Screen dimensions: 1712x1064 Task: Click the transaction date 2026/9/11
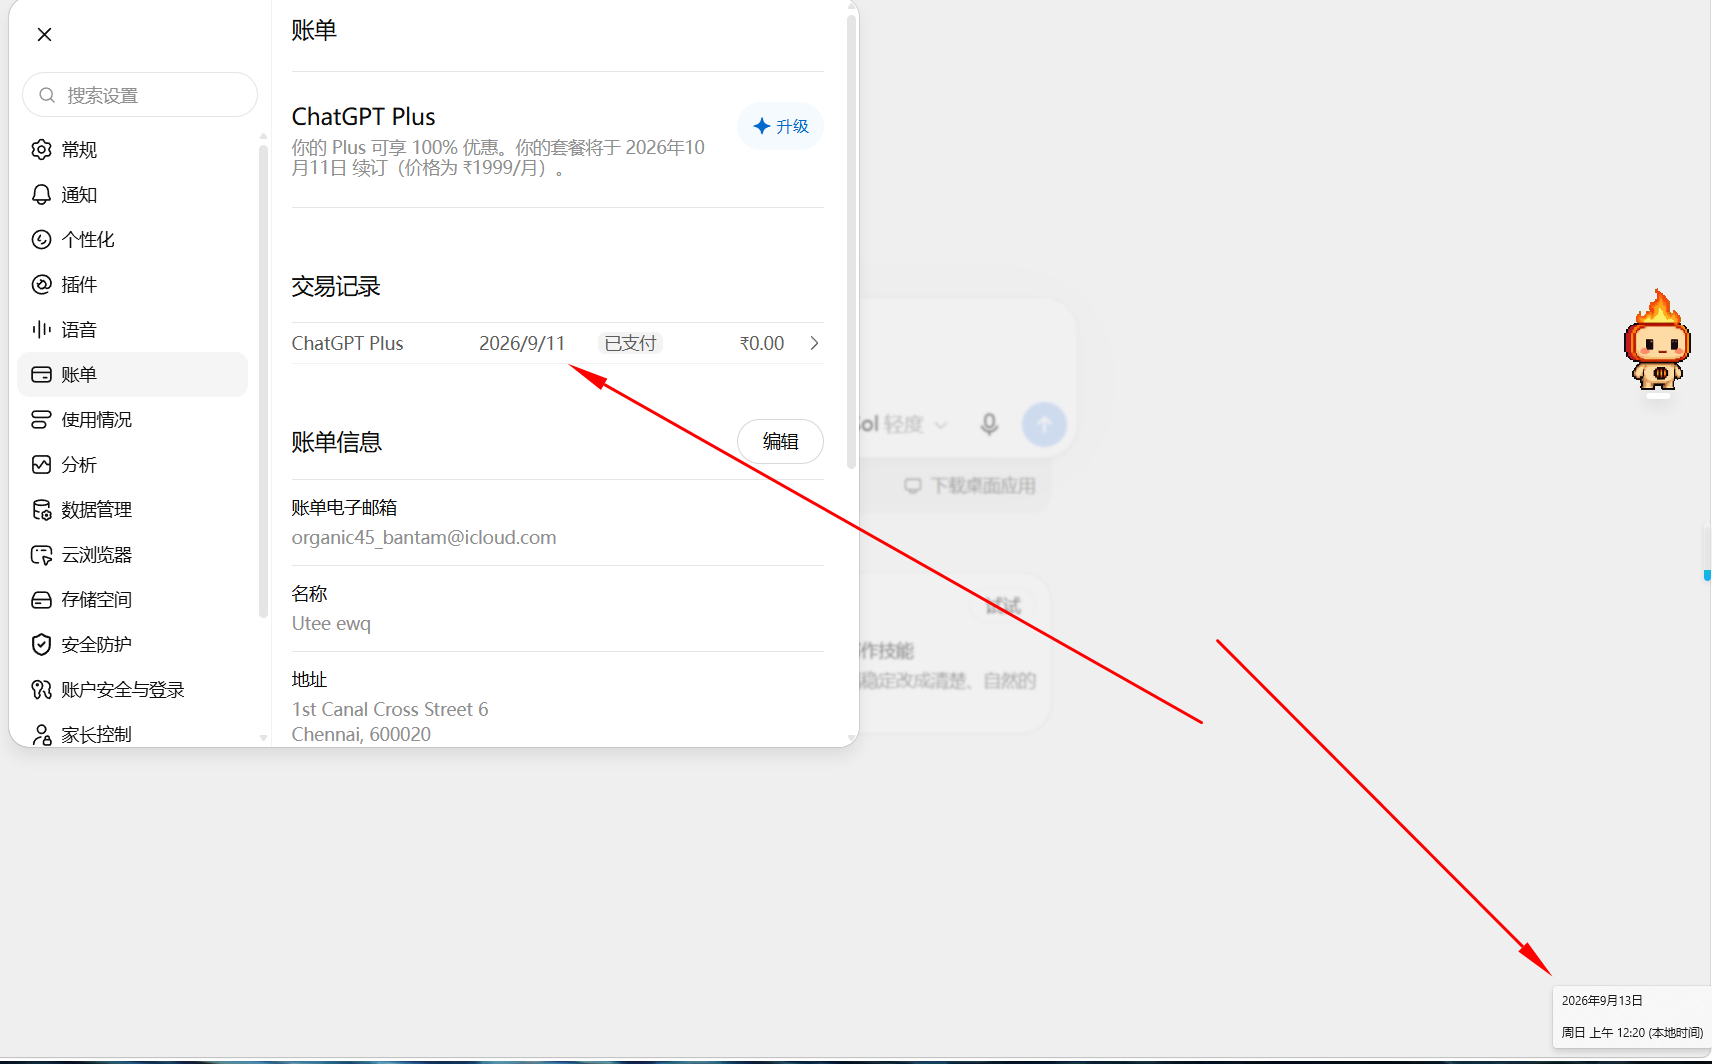point(522,343)
